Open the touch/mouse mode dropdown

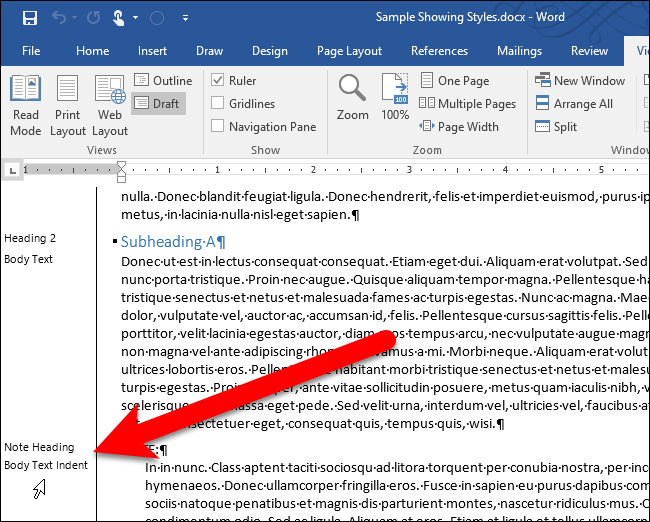pos(135,18)
